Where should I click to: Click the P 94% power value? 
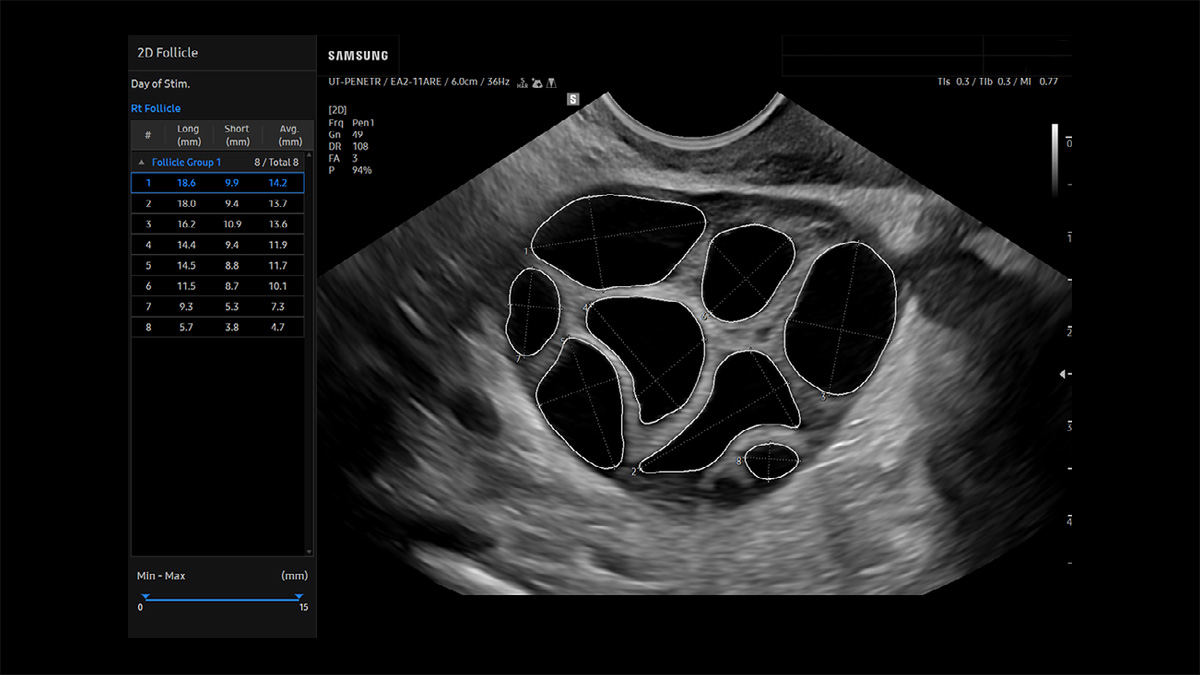tap(350, 169)
